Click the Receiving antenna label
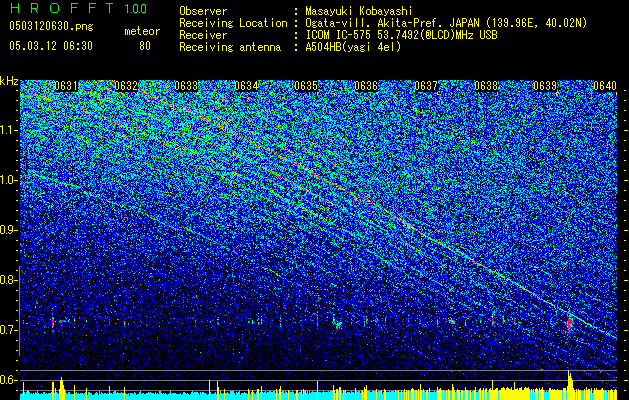 coord(230,47)
